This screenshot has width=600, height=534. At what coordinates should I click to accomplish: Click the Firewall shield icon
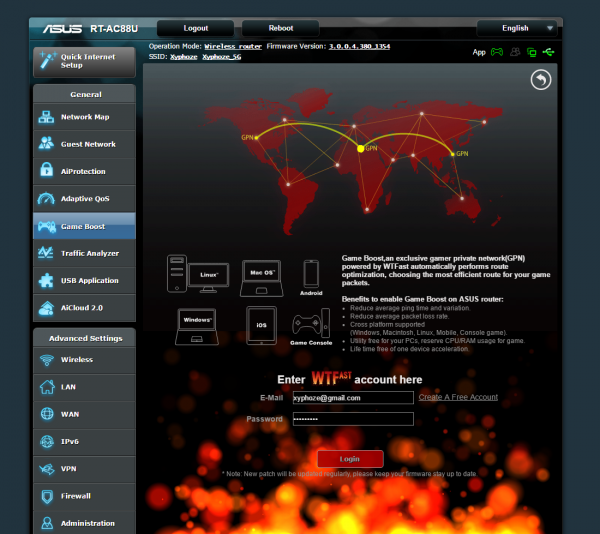(x=47, y=496)
